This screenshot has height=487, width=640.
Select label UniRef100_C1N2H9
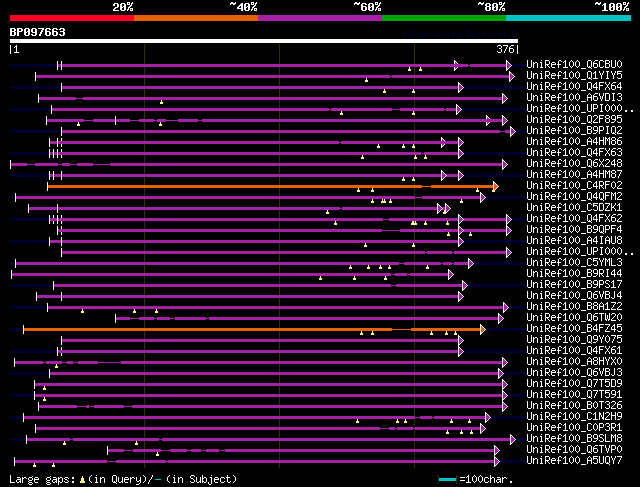pos(574,417)
